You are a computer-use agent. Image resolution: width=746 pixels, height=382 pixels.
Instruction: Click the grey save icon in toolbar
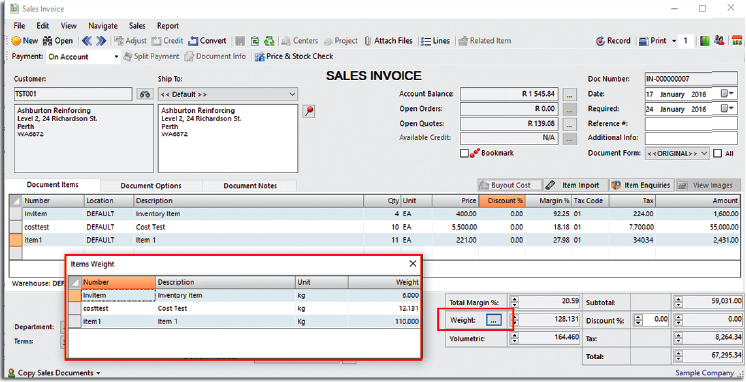click(x=240, y=41)
